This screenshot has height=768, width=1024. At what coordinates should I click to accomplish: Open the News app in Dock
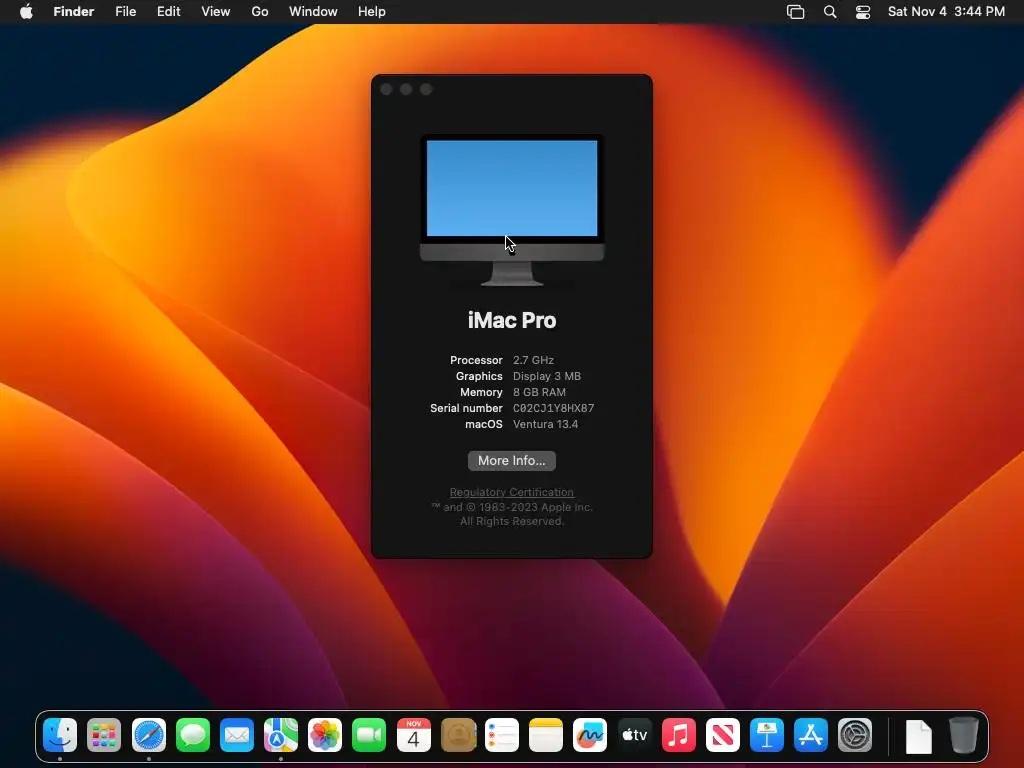click(722, 735)
